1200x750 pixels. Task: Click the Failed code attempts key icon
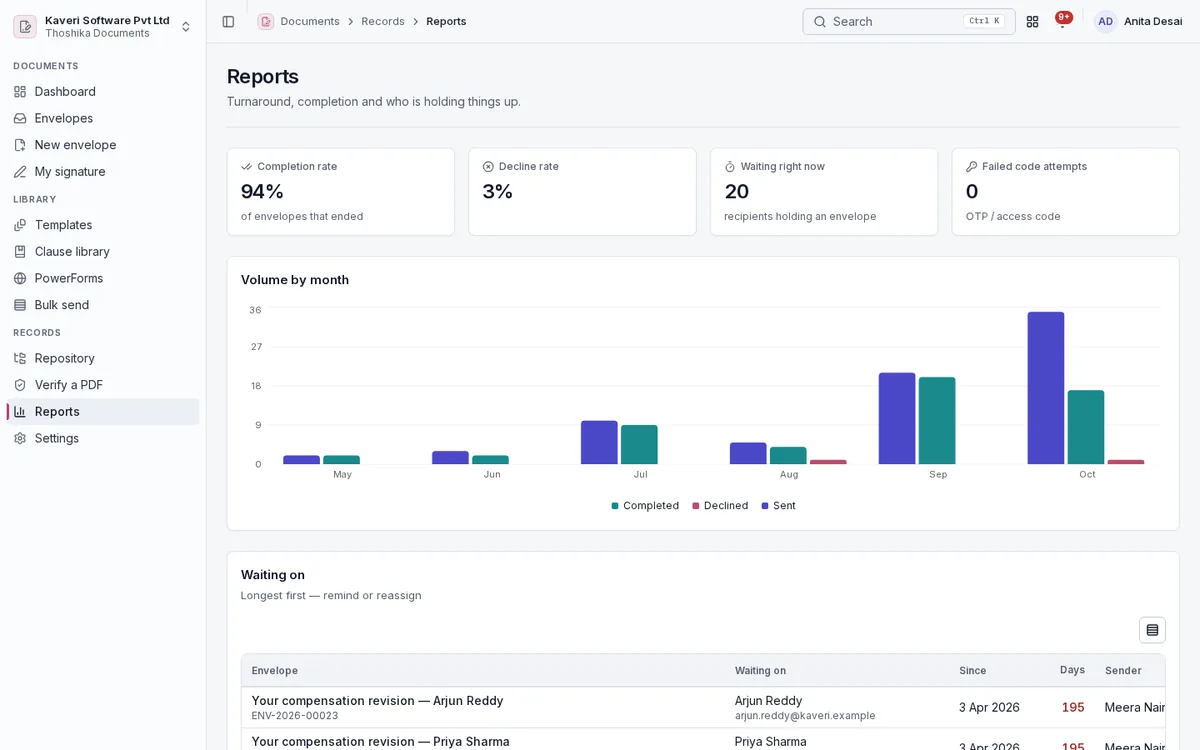coord(972,167)
